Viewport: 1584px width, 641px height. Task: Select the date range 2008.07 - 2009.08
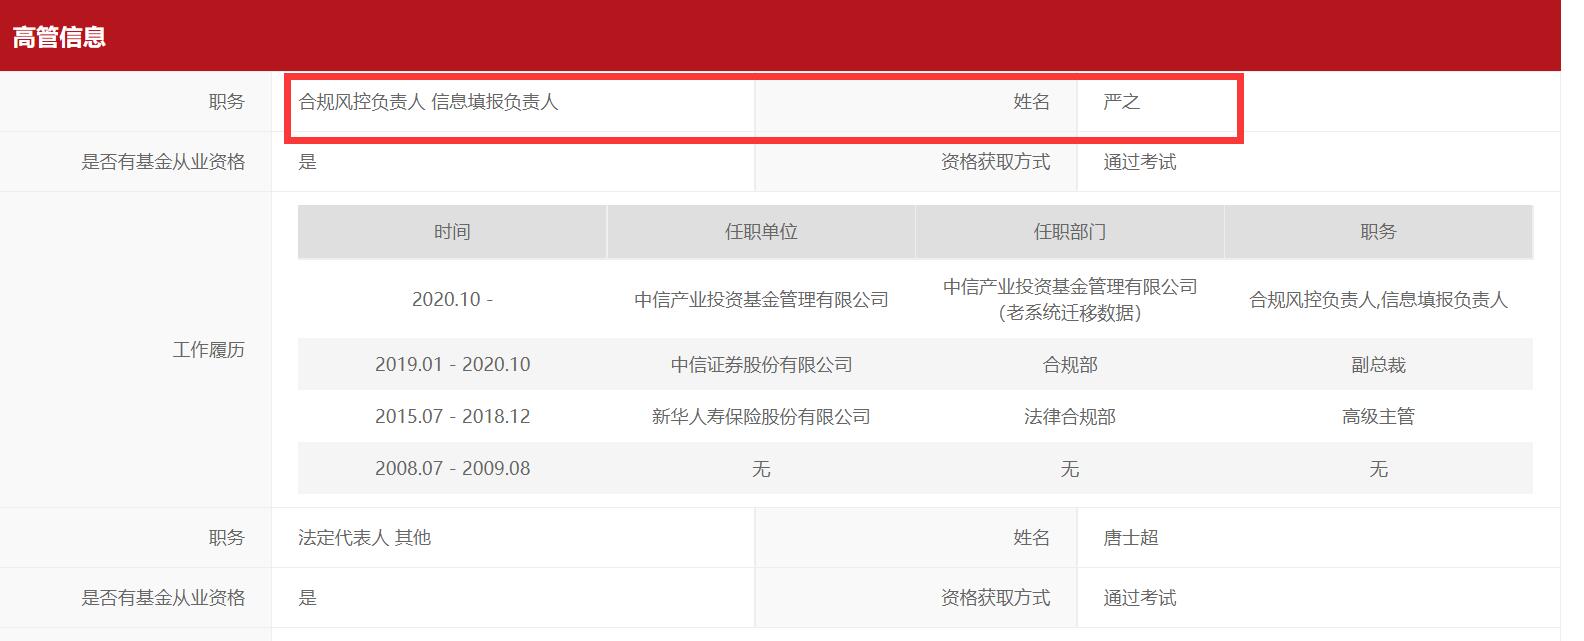[x=452, y=469]
